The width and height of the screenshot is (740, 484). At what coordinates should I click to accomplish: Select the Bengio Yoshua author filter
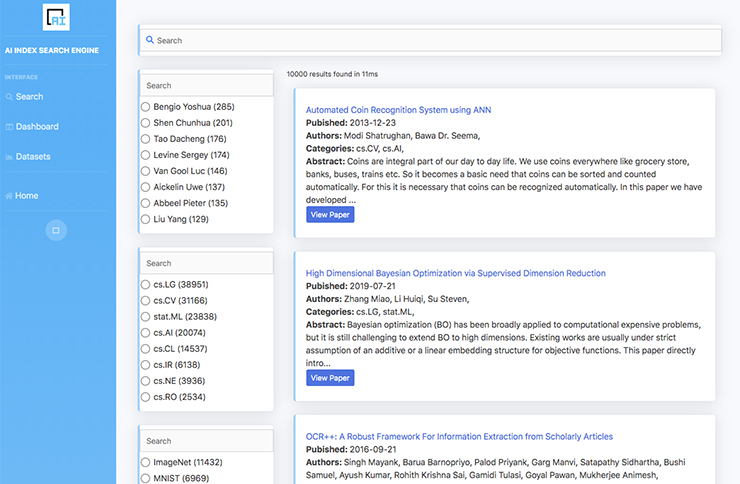point(146,107)
